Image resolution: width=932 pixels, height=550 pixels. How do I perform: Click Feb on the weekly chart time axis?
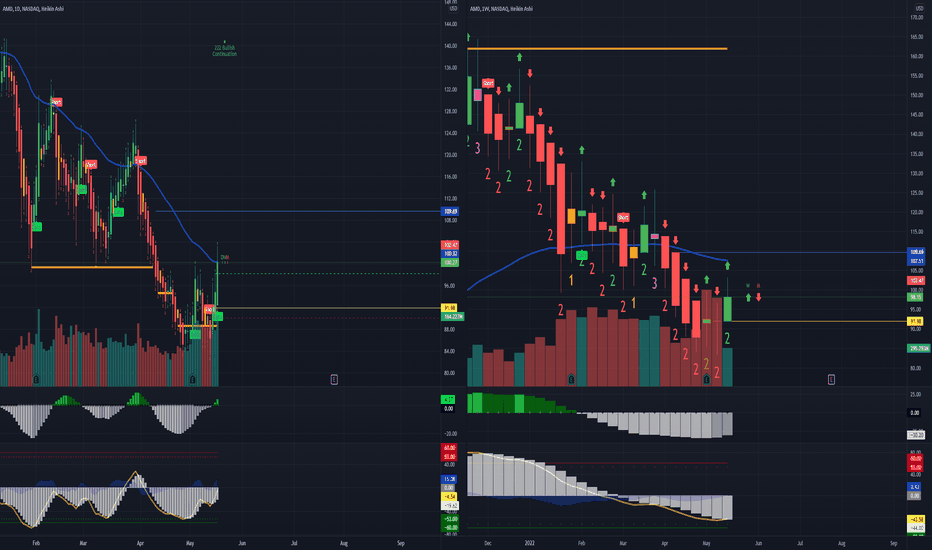click(x=581, y=543)
